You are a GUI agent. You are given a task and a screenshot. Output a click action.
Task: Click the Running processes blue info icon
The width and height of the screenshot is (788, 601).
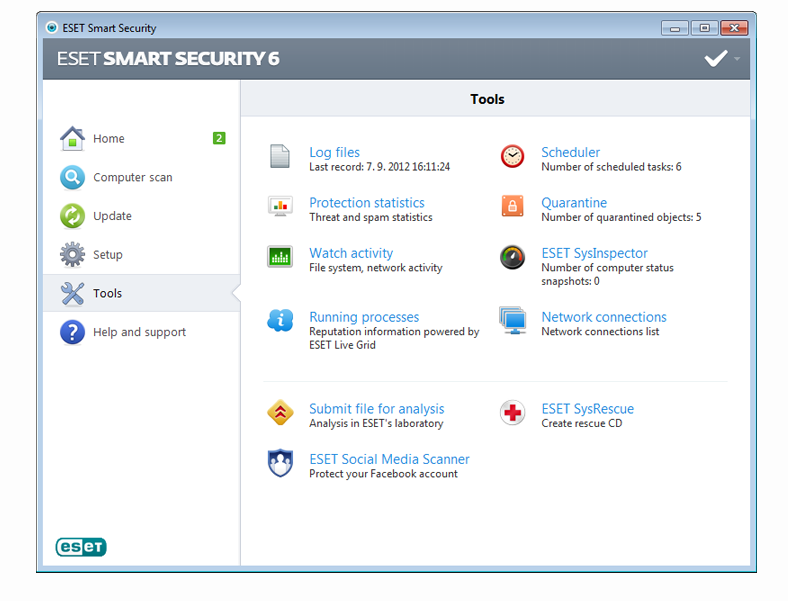point(280,321)
